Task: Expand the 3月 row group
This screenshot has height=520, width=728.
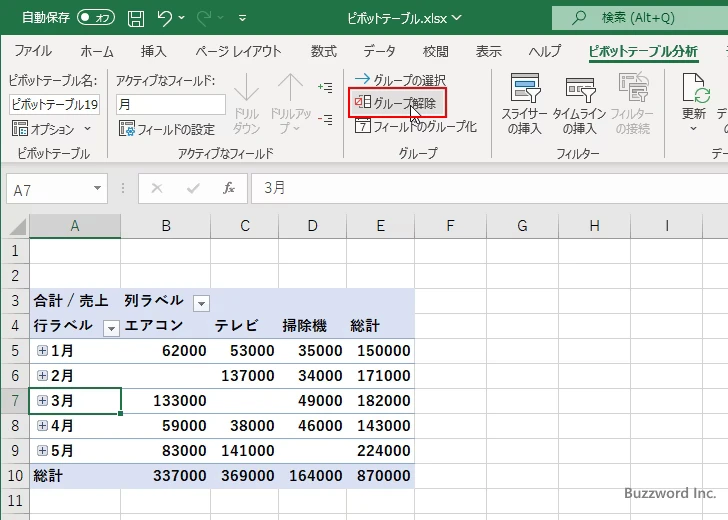Action: click(42, 400)
